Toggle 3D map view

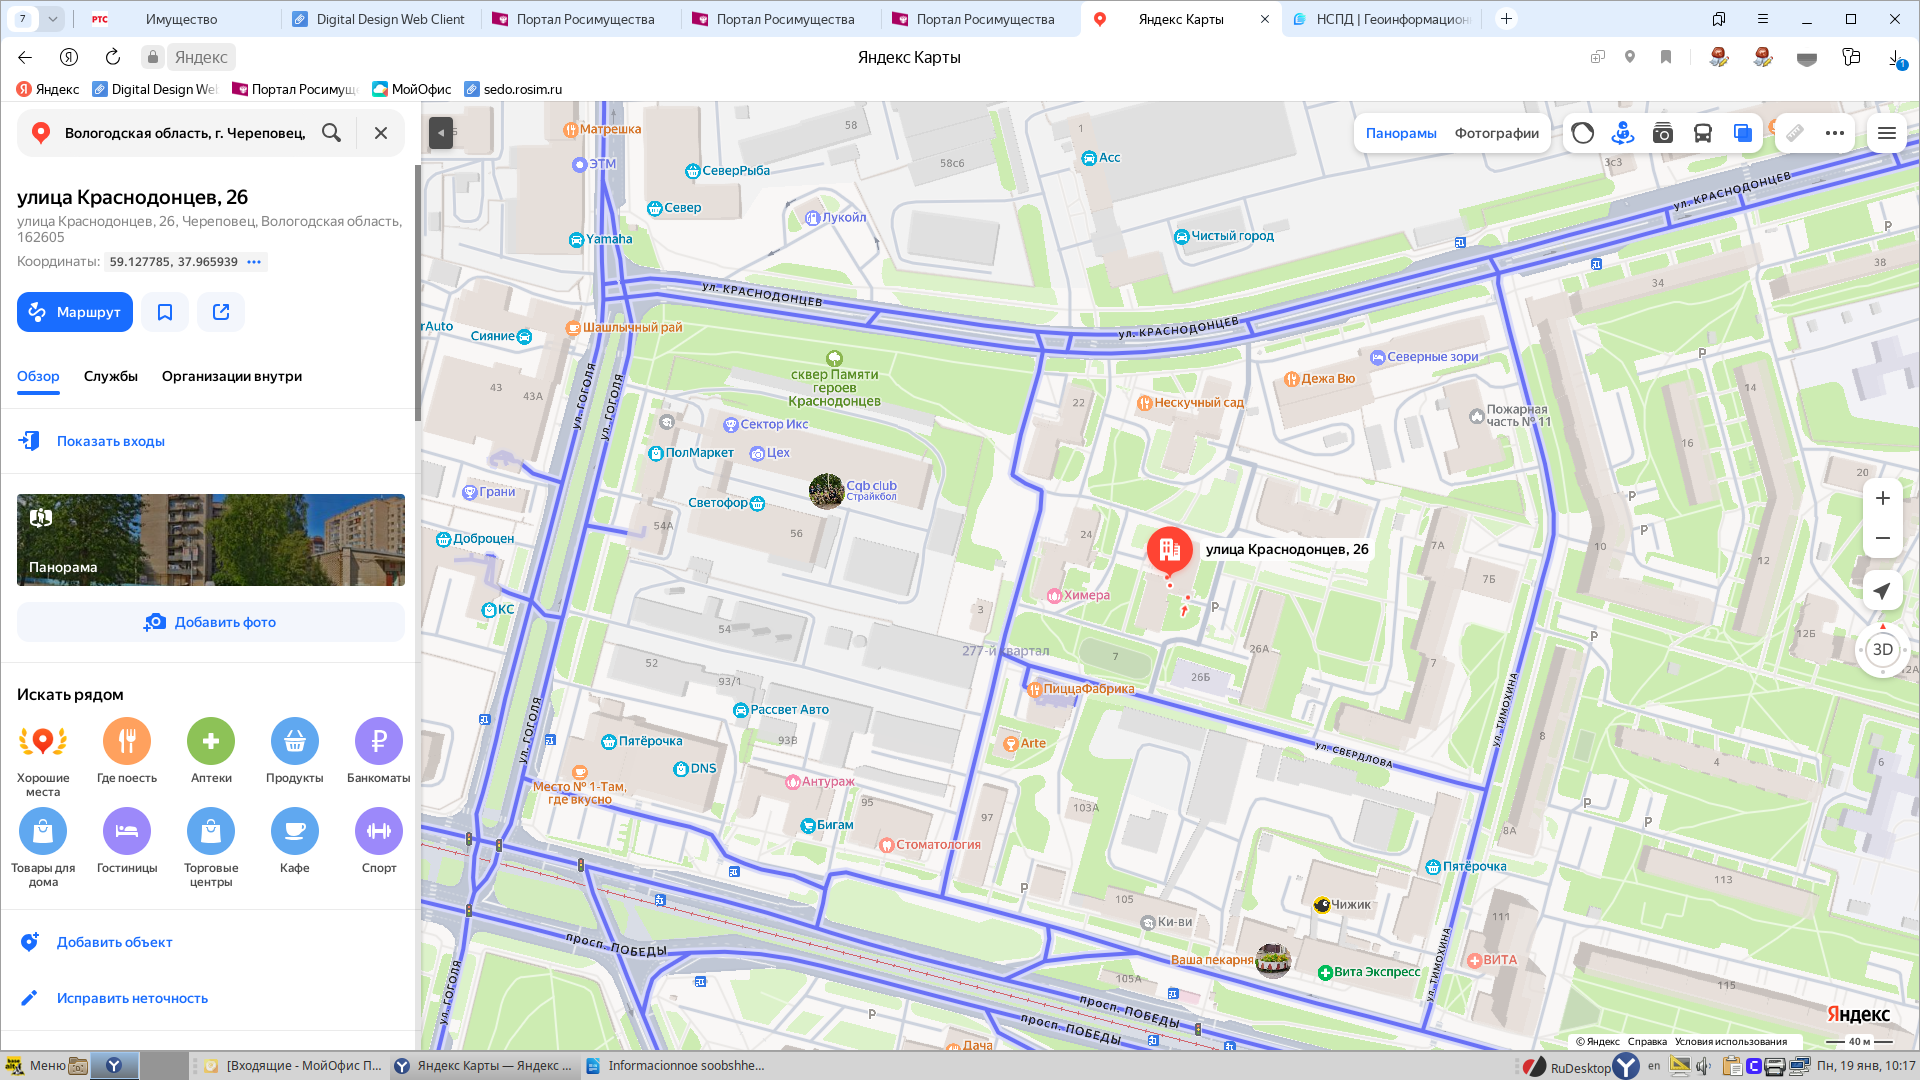tap(1882, 650)
